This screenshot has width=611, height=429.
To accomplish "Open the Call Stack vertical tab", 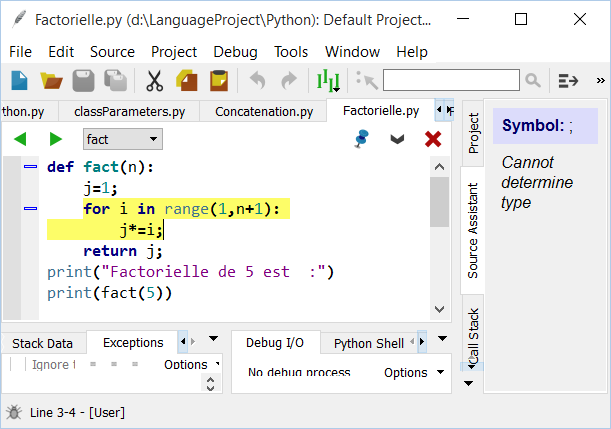I will pyautogui.click(x=473, y=335).
